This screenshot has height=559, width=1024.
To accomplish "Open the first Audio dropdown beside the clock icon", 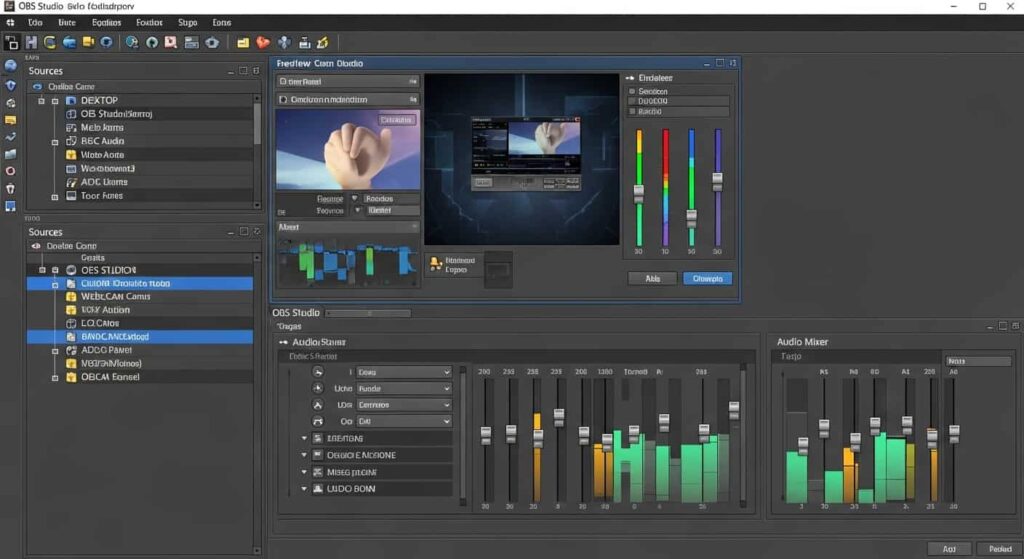I will click(x=404, y=372).
